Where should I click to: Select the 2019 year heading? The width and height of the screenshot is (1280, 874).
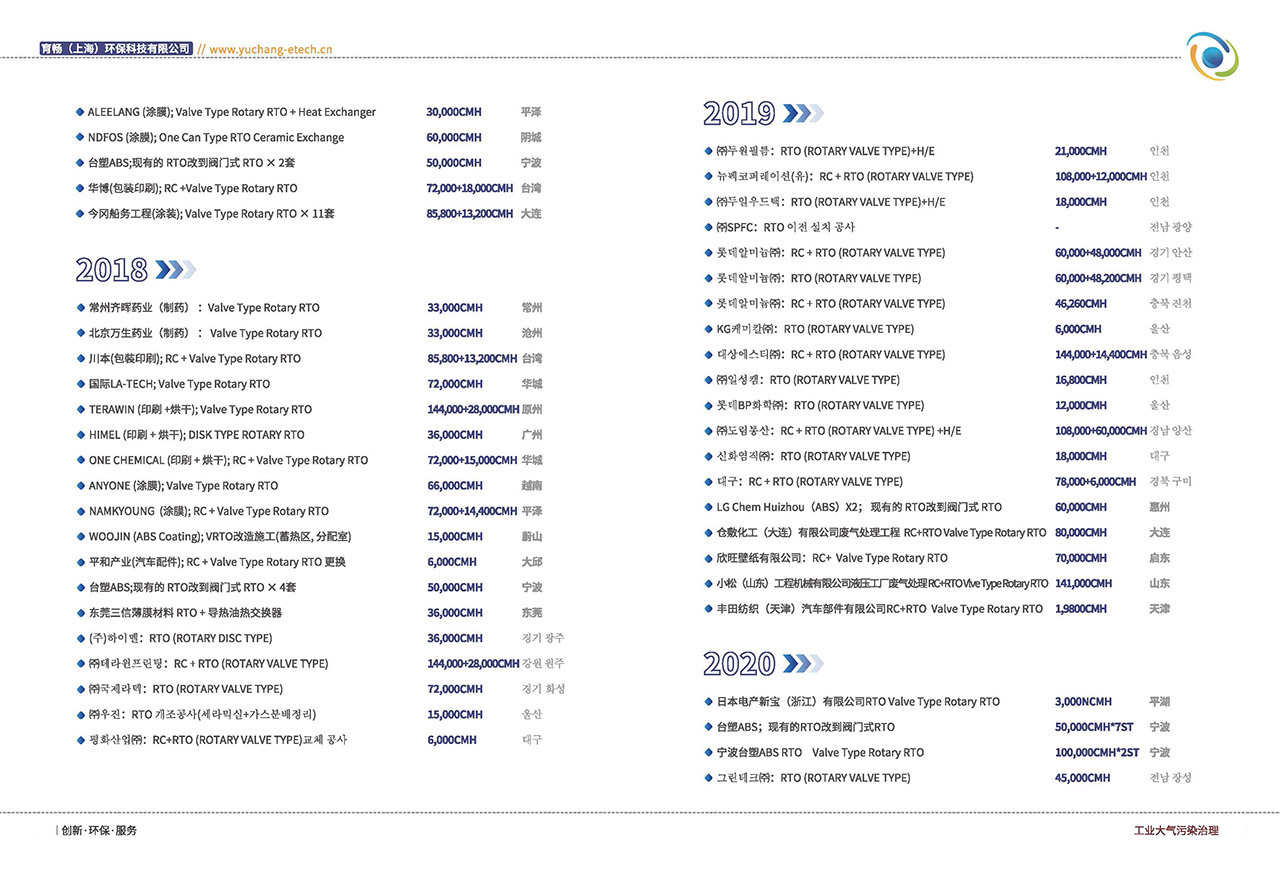(x=740, y=113)
